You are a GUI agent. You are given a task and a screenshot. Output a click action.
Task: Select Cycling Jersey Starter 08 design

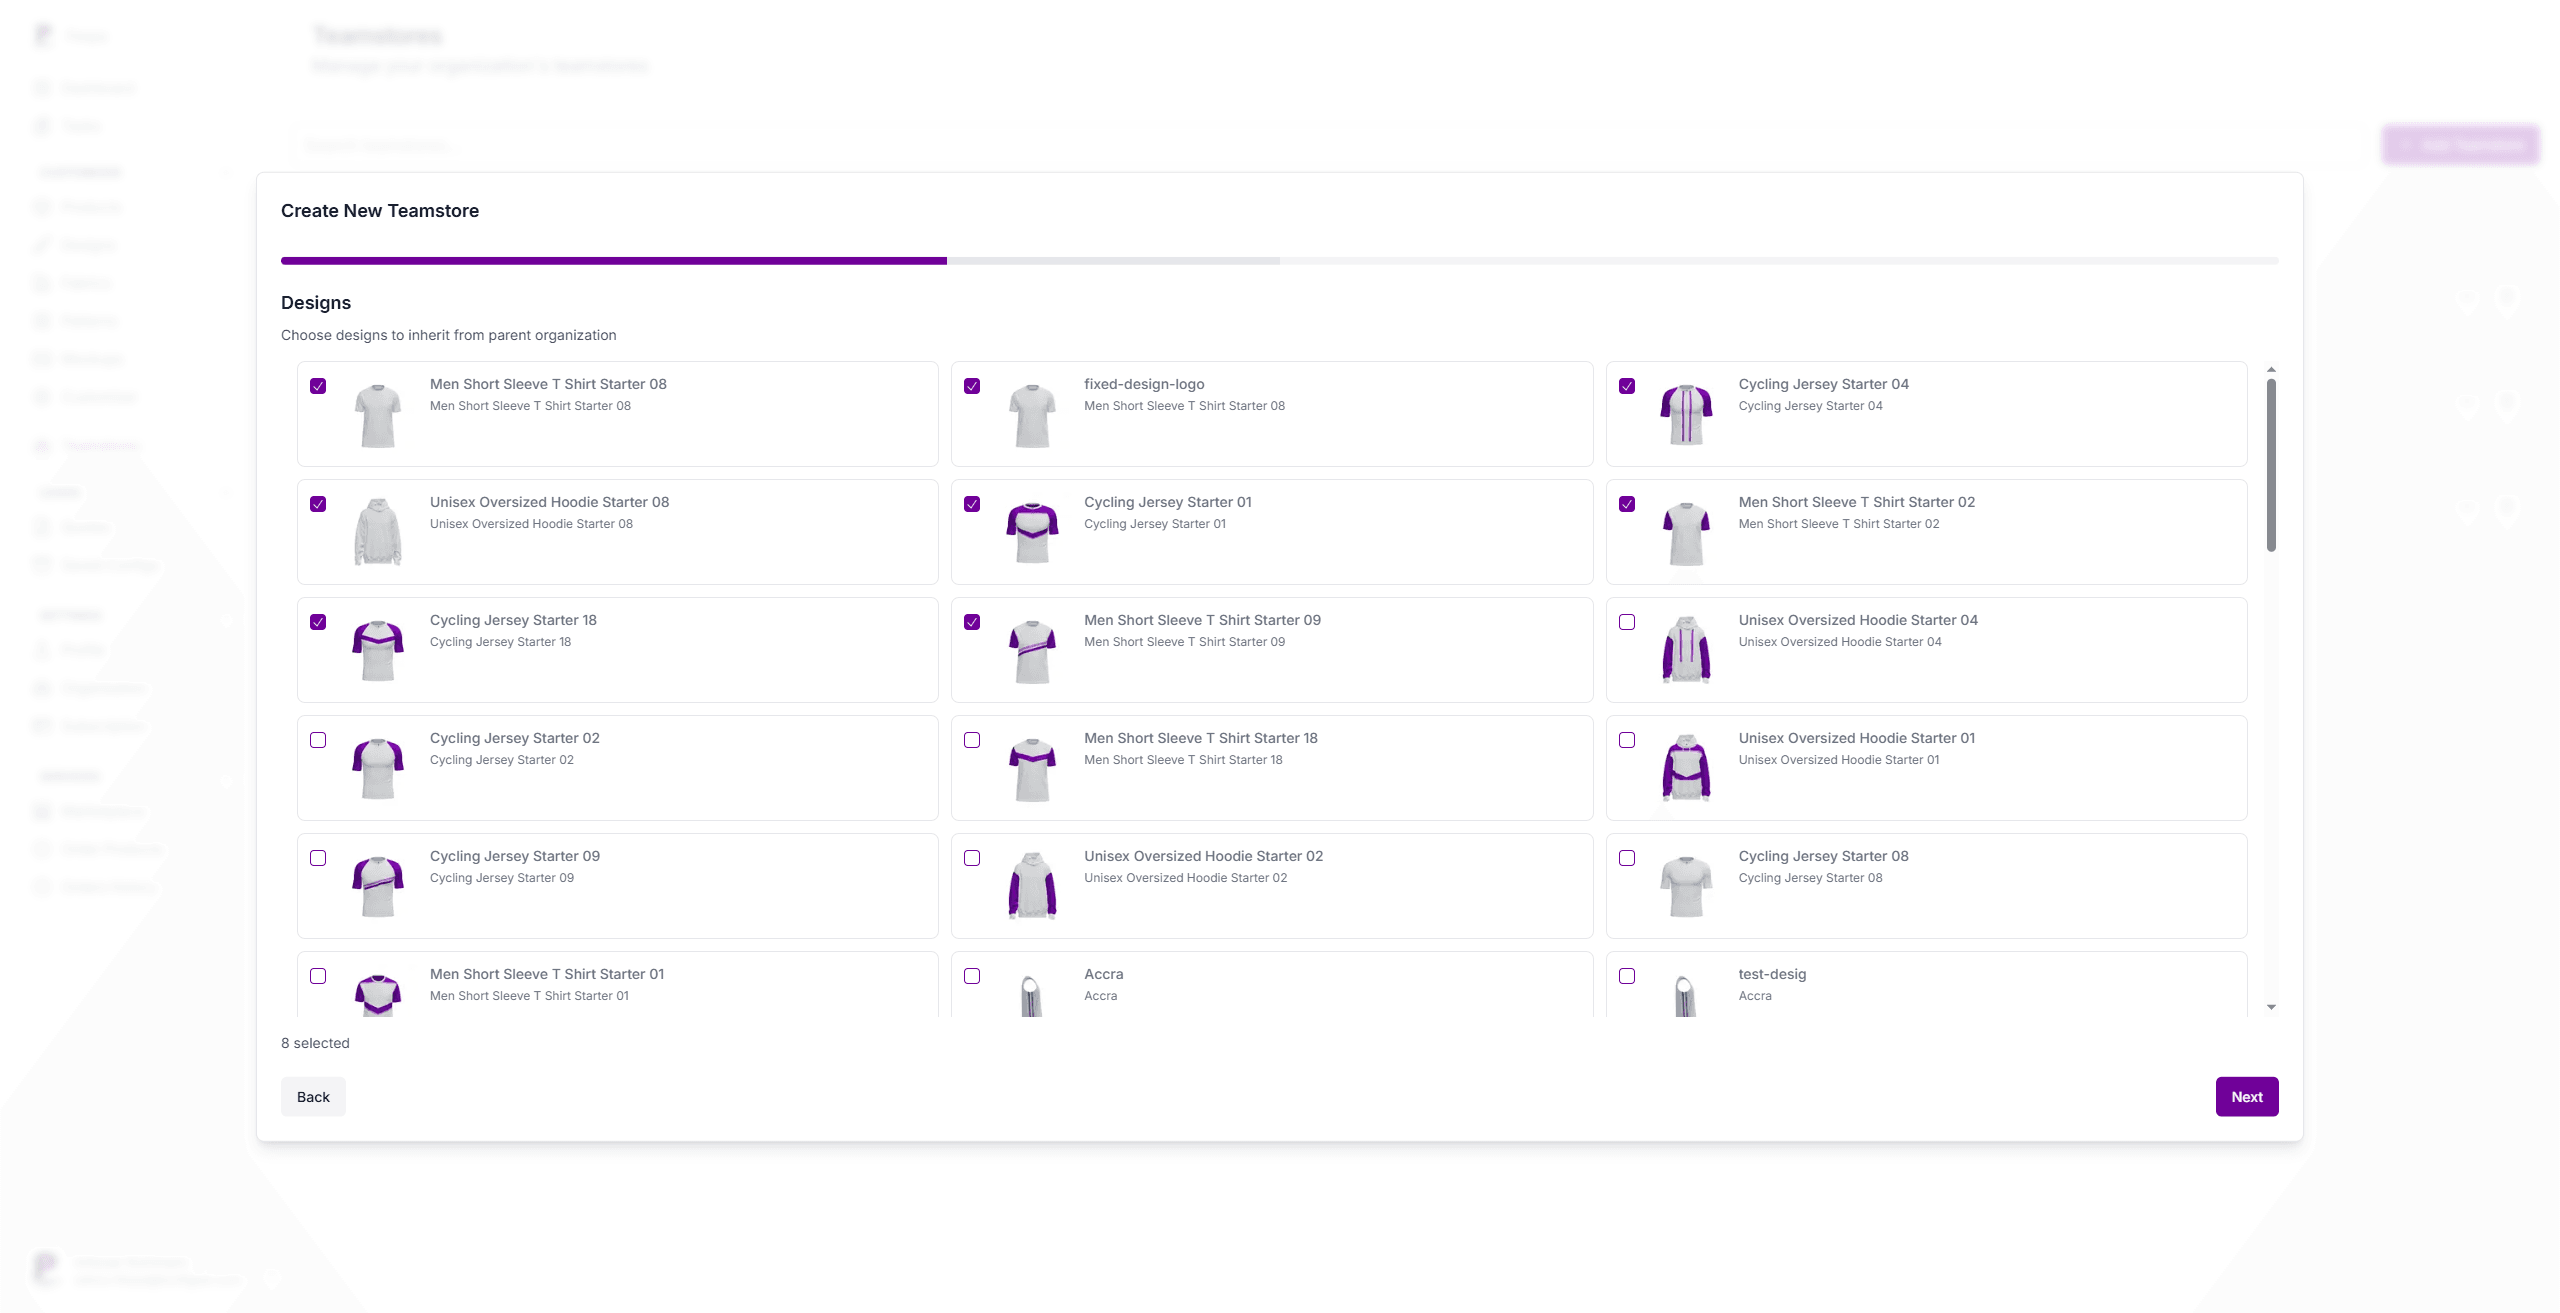click(x=1627, y=858)
